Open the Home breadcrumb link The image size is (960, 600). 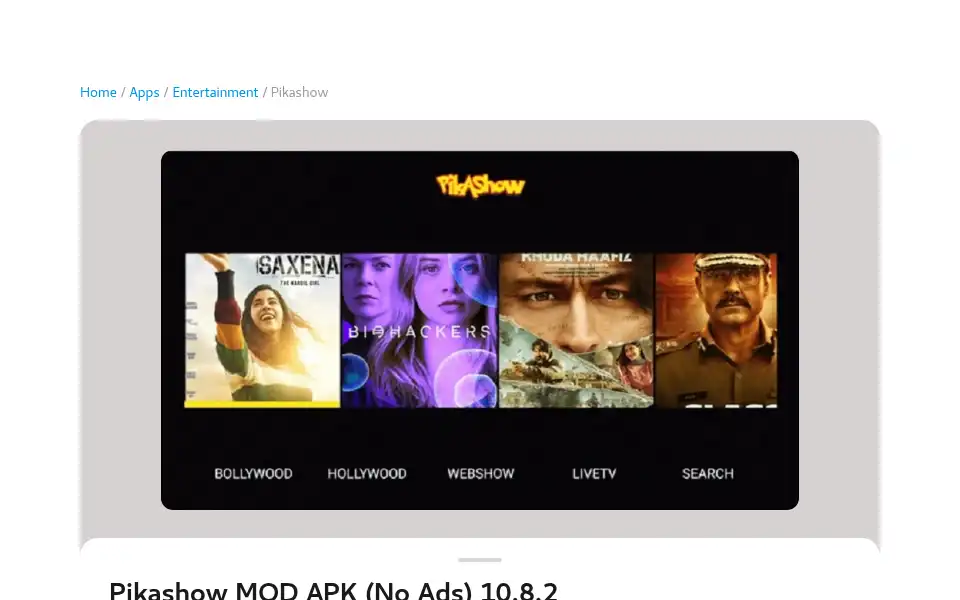tap(98, 92)
